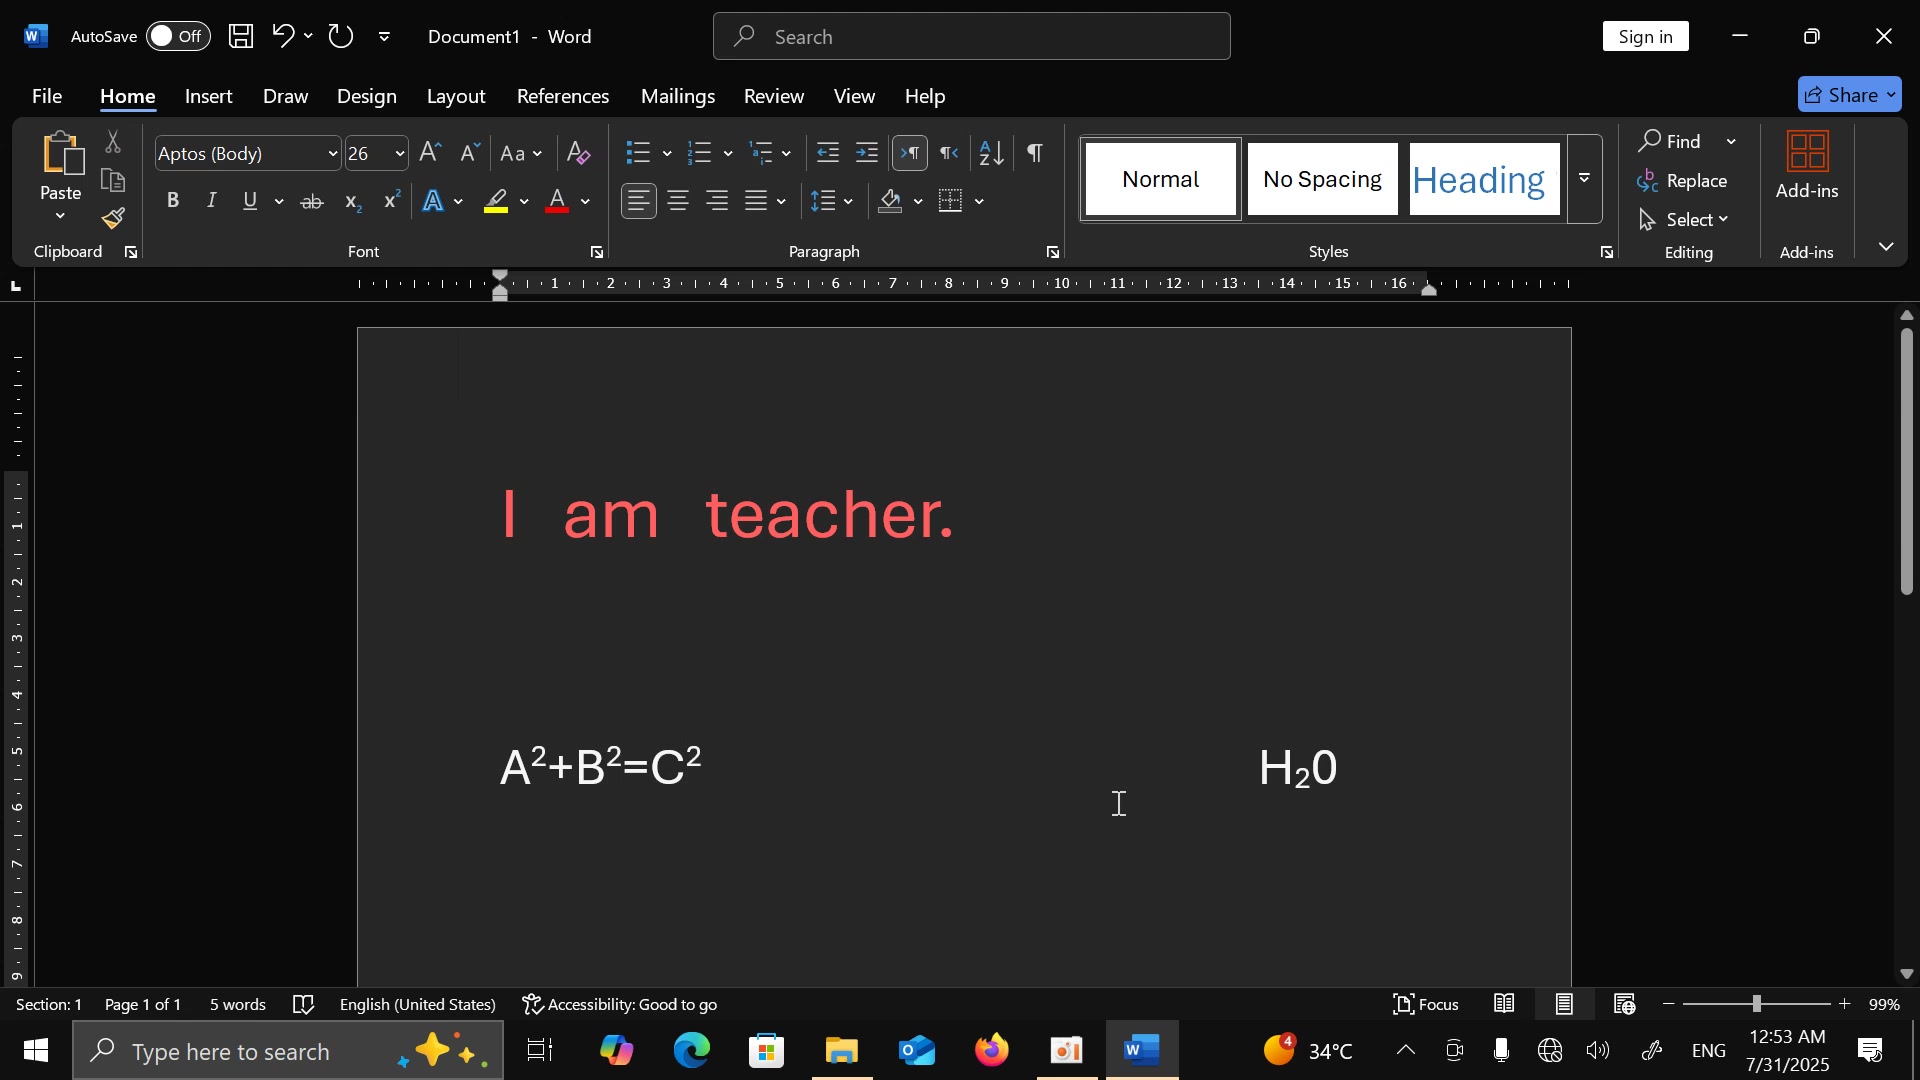Apply strikethrough formatting icon
This screenshot has width=1920, height=1080.
312,202
